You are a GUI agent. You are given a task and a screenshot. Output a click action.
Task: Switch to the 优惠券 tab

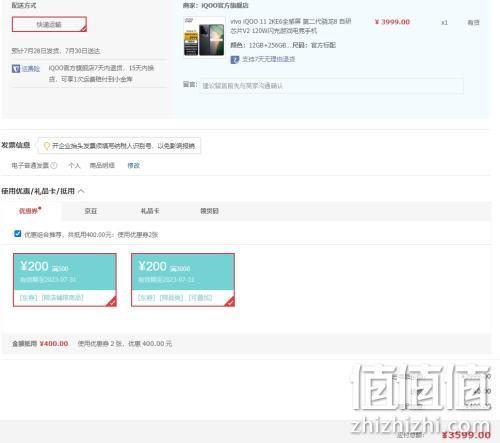click(30, 211)
